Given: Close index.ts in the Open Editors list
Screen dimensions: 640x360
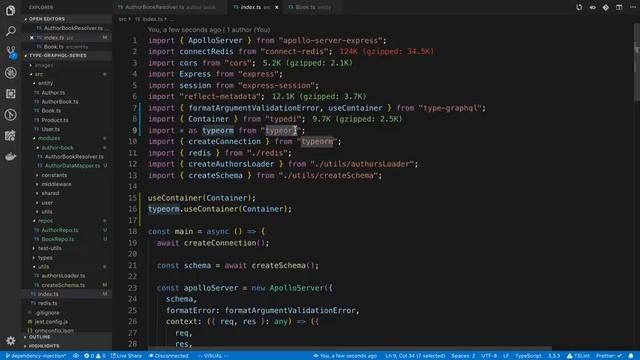Looking at the screenshot, I should click(x=32, y=38).
